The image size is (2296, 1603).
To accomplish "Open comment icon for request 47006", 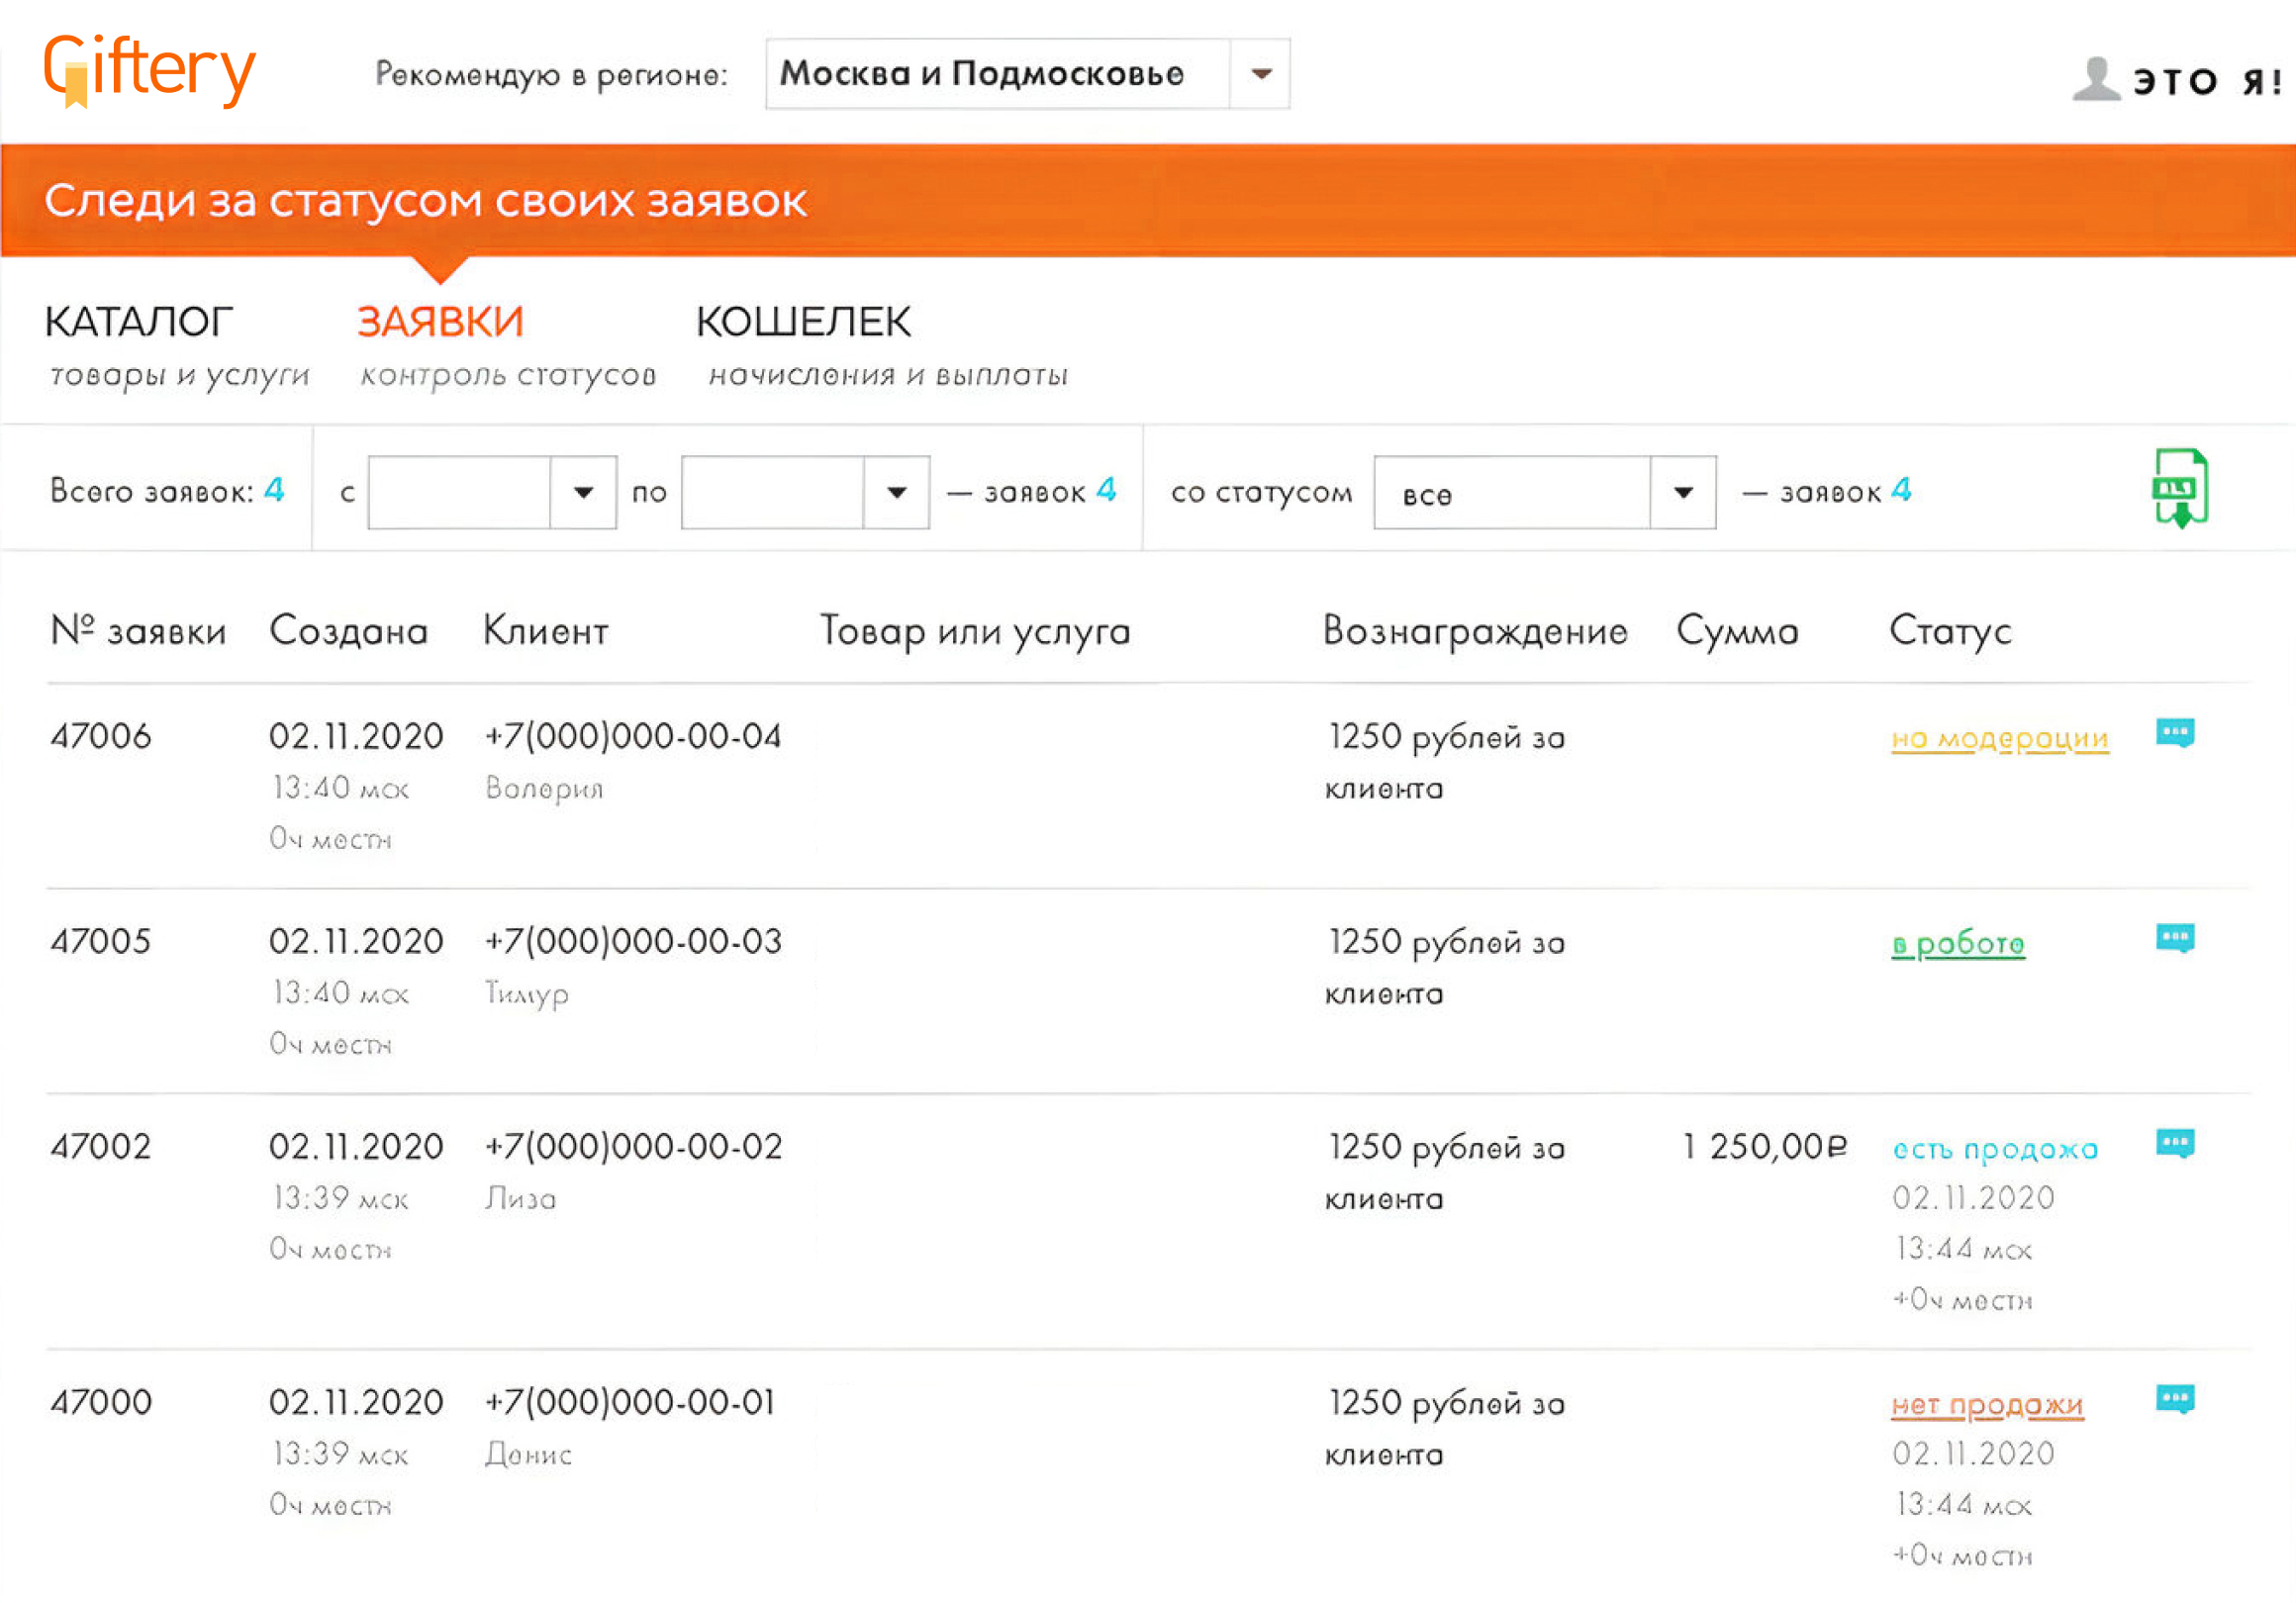I will click(2175, 733).
